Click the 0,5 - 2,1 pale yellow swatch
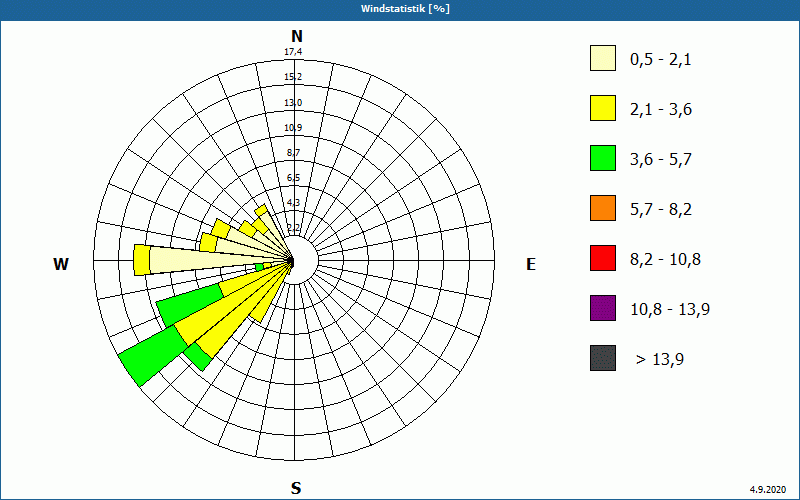Image resolution: width=800 pixels, height=500 pixels. (x=603, y=58)
